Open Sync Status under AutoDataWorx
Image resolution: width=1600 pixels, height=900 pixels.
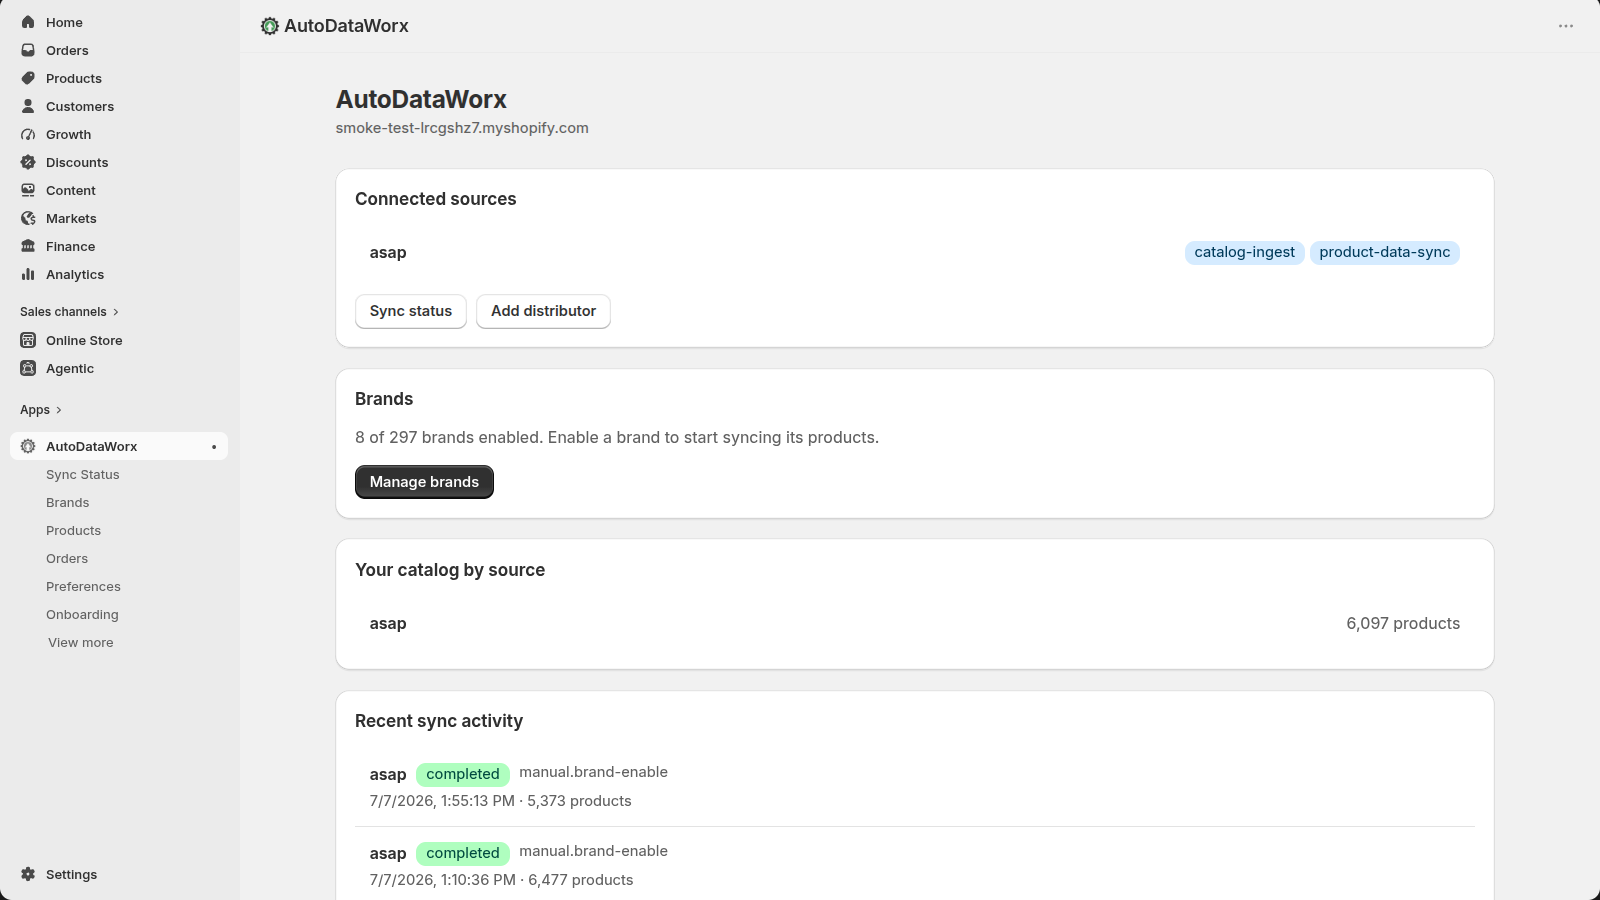[x=83, y=475]
